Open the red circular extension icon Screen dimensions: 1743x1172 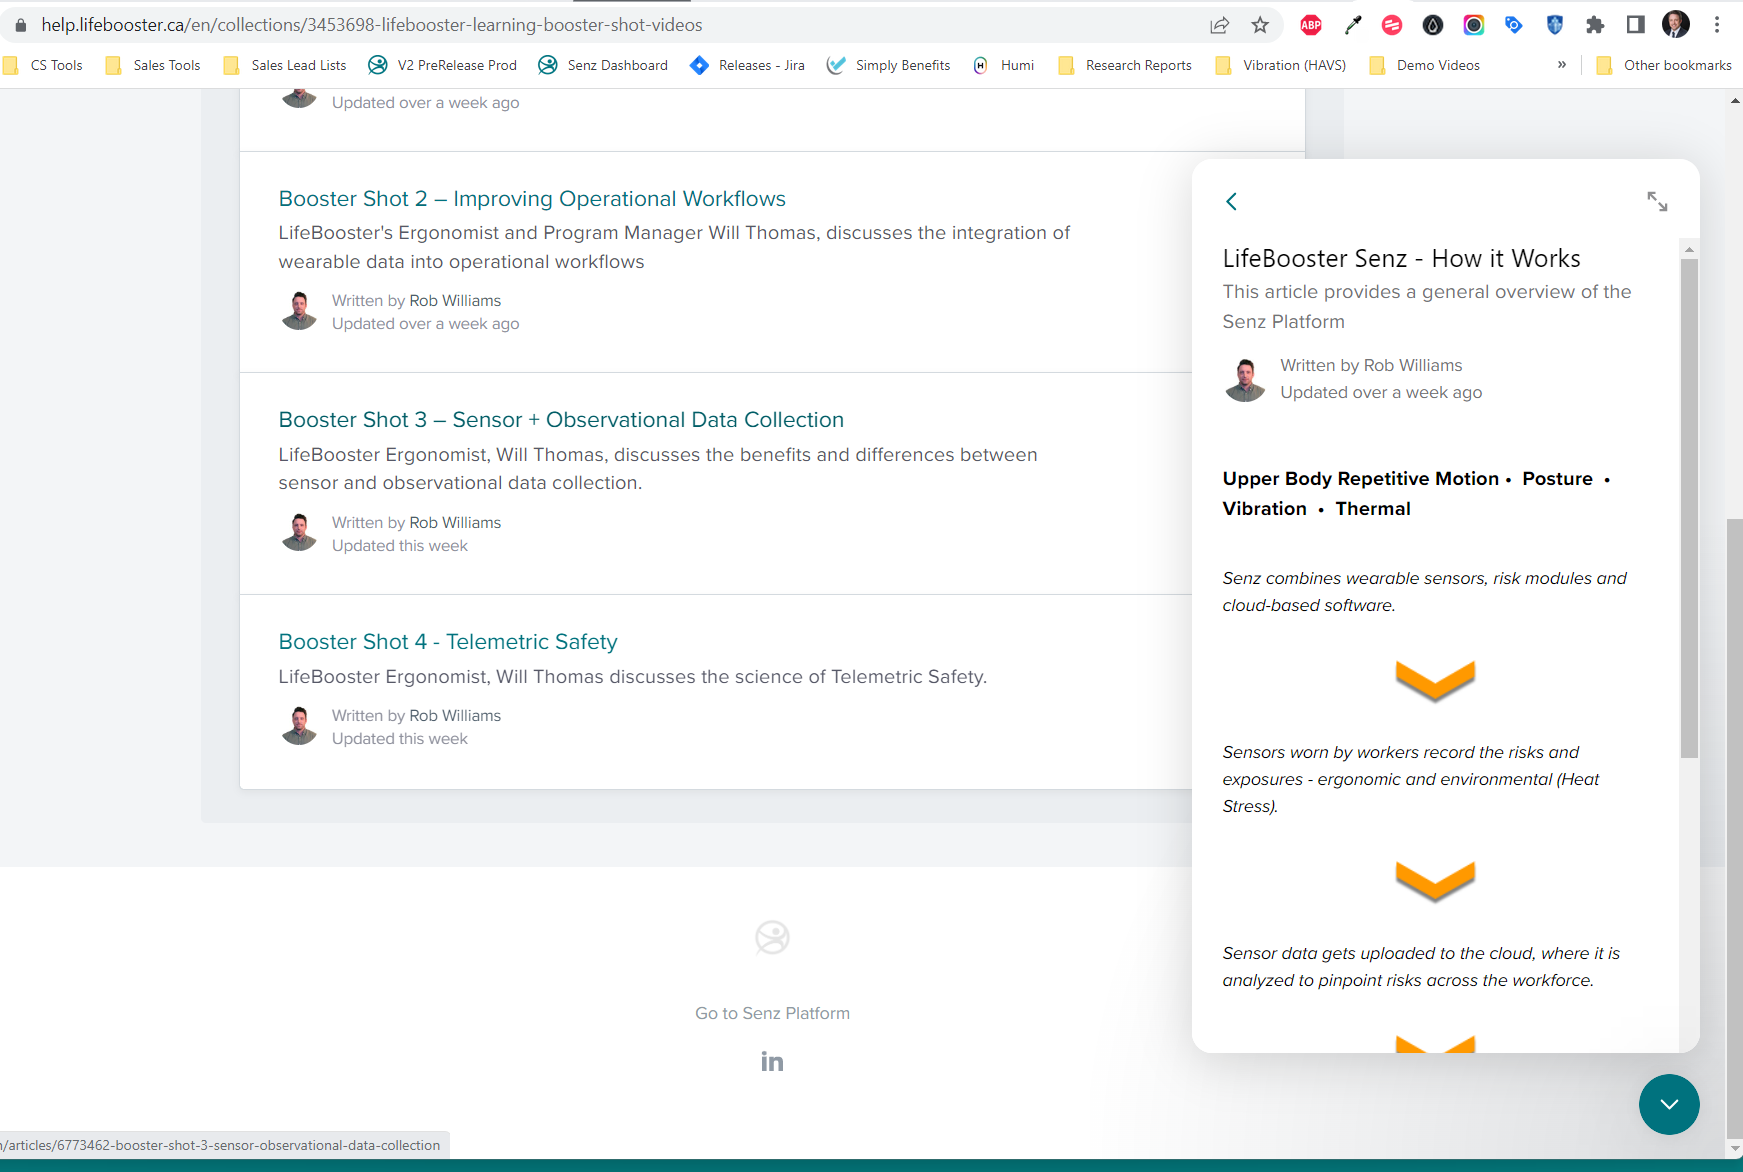tap(1392, 25)
